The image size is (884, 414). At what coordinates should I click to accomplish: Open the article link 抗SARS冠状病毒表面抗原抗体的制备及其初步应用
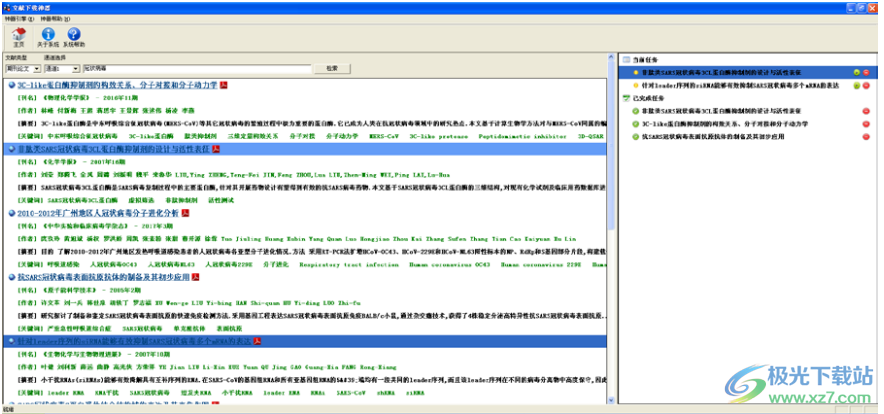tap(104, 277)
